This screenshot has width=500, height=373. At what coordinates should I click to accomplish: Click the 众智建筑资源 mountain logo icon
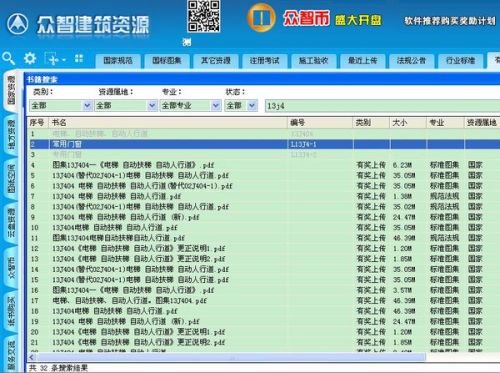point(18,24)
